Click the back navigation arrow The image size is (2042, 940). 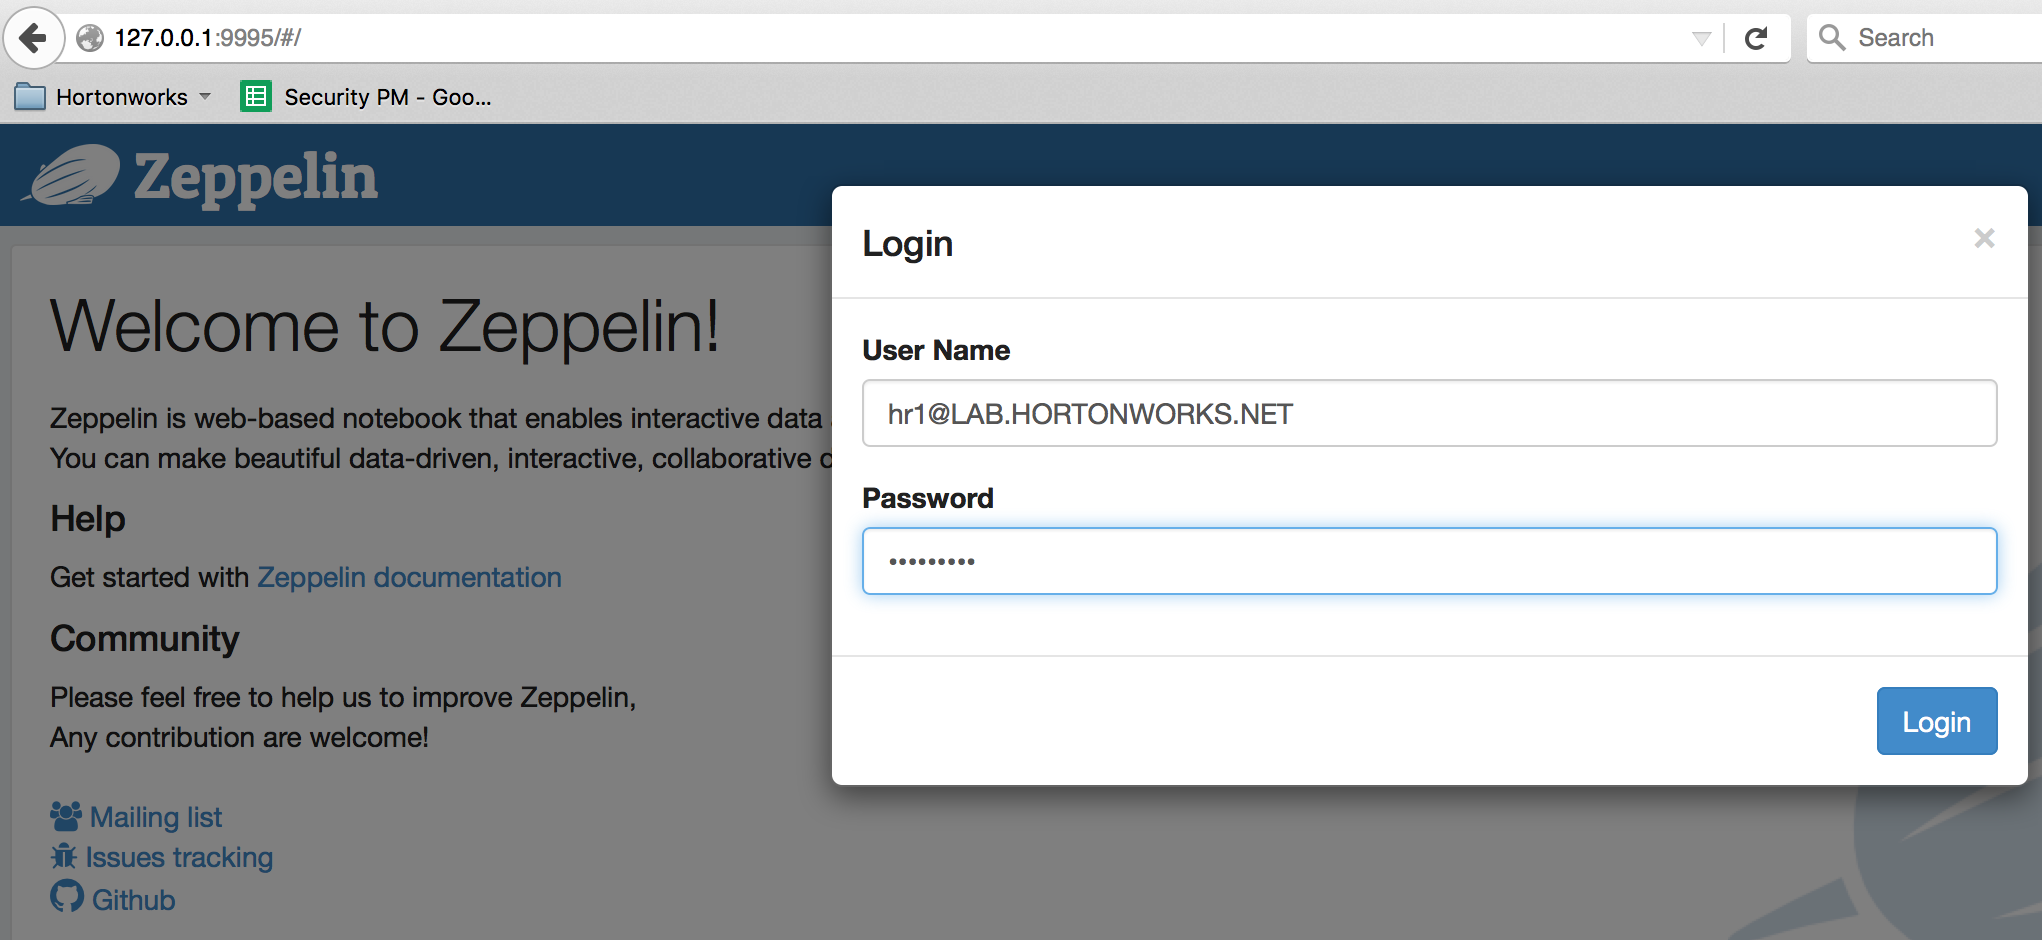click(33, 37)
